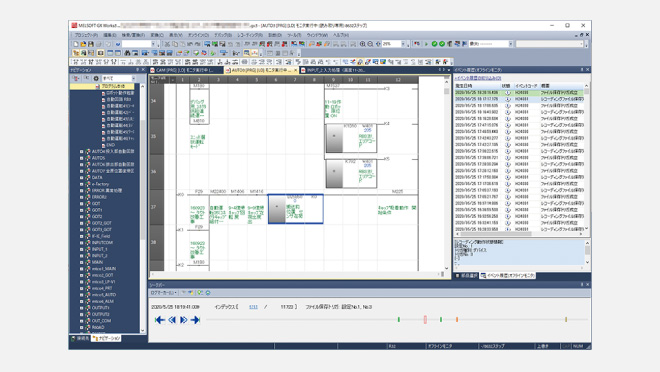Select the first green event history row
This screenshot has height=372, width=660.
pos(519,93)
